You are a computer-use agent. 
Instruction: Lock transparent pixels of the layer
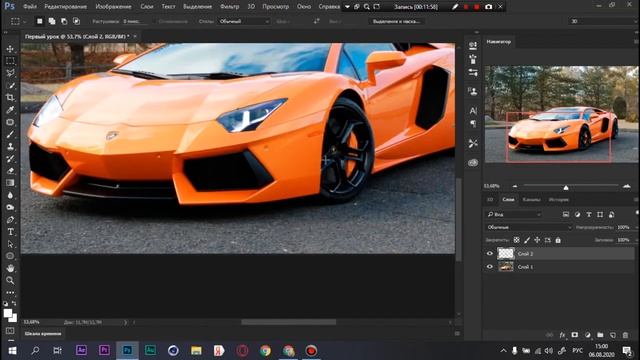tap(516, 240)
